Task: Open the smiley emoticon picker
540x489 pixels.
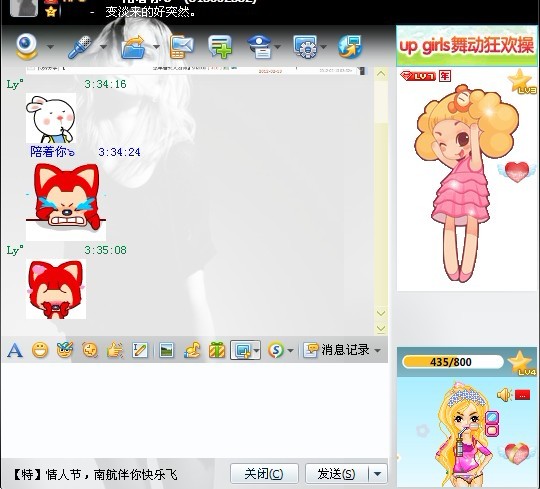Action: pyautogui.click(x=40, y=350)
